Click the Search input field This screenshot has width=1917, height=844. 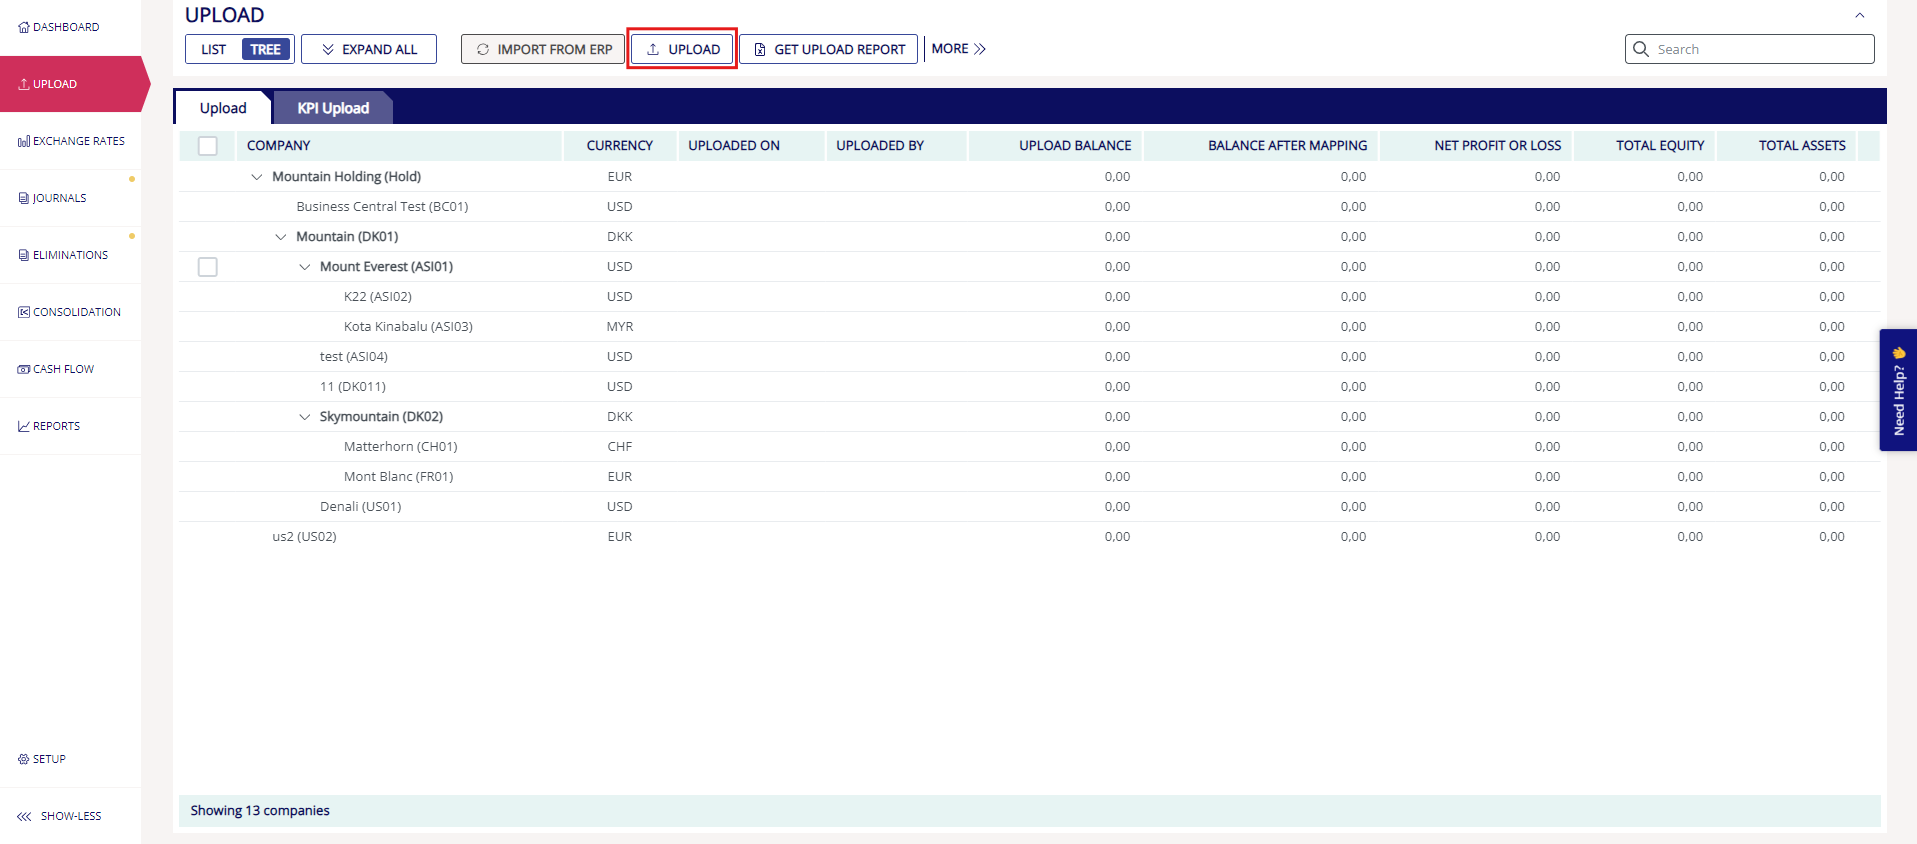pos(1750,49)
